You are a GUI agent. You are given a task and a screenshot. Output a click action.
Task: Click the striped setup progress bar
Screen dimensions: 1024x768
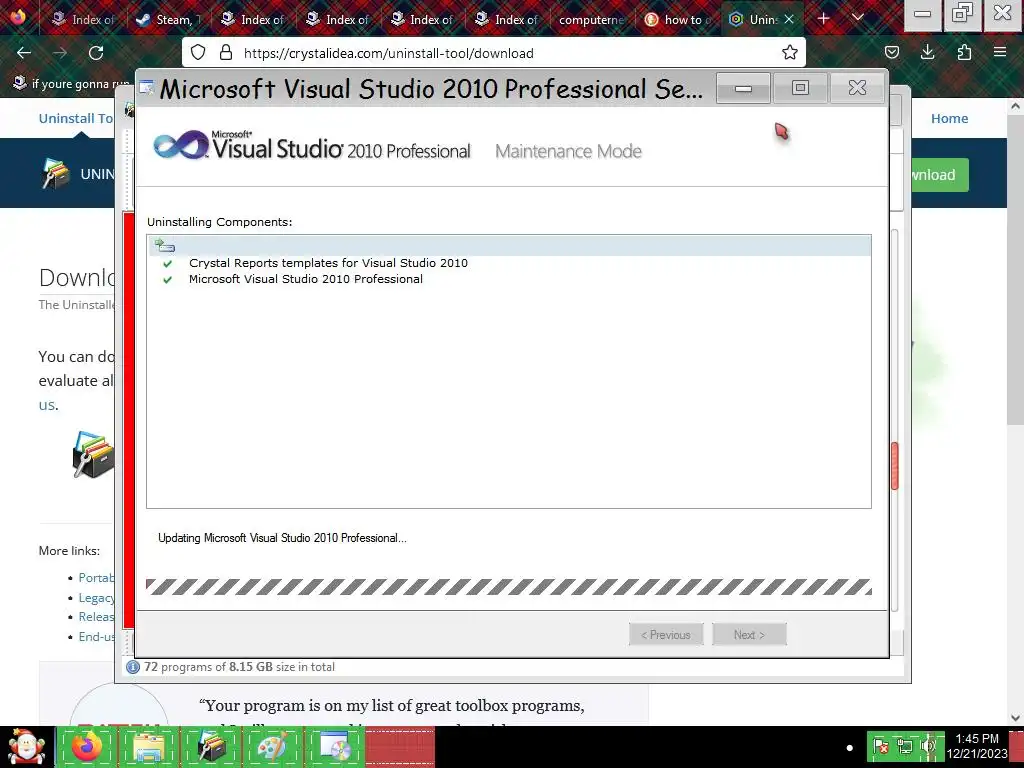tap(509, 586)
